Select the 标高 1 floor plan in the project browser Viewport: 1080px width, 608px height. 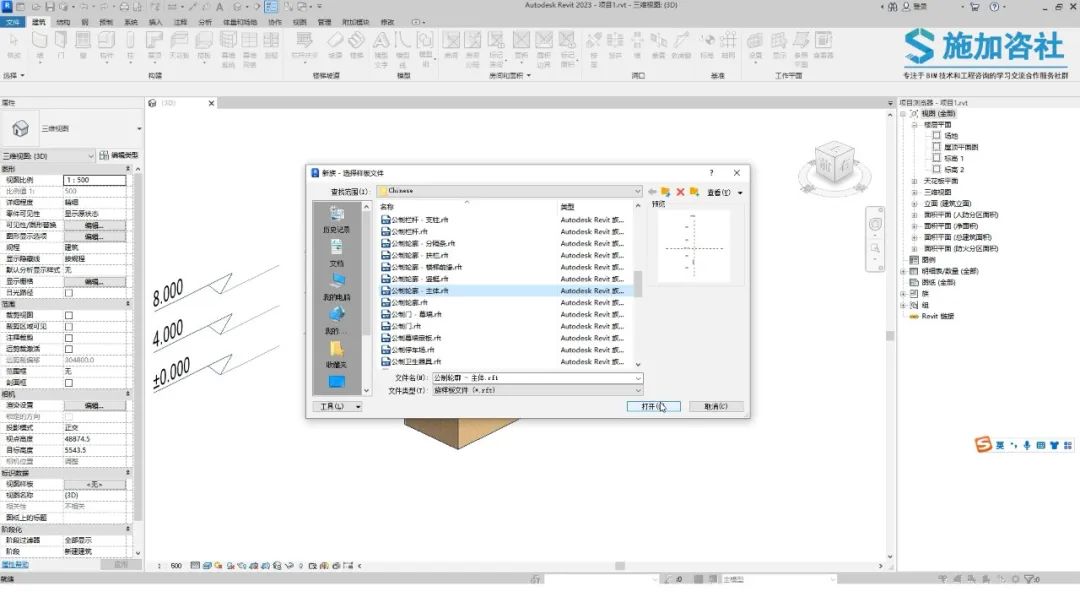[954, 158]
